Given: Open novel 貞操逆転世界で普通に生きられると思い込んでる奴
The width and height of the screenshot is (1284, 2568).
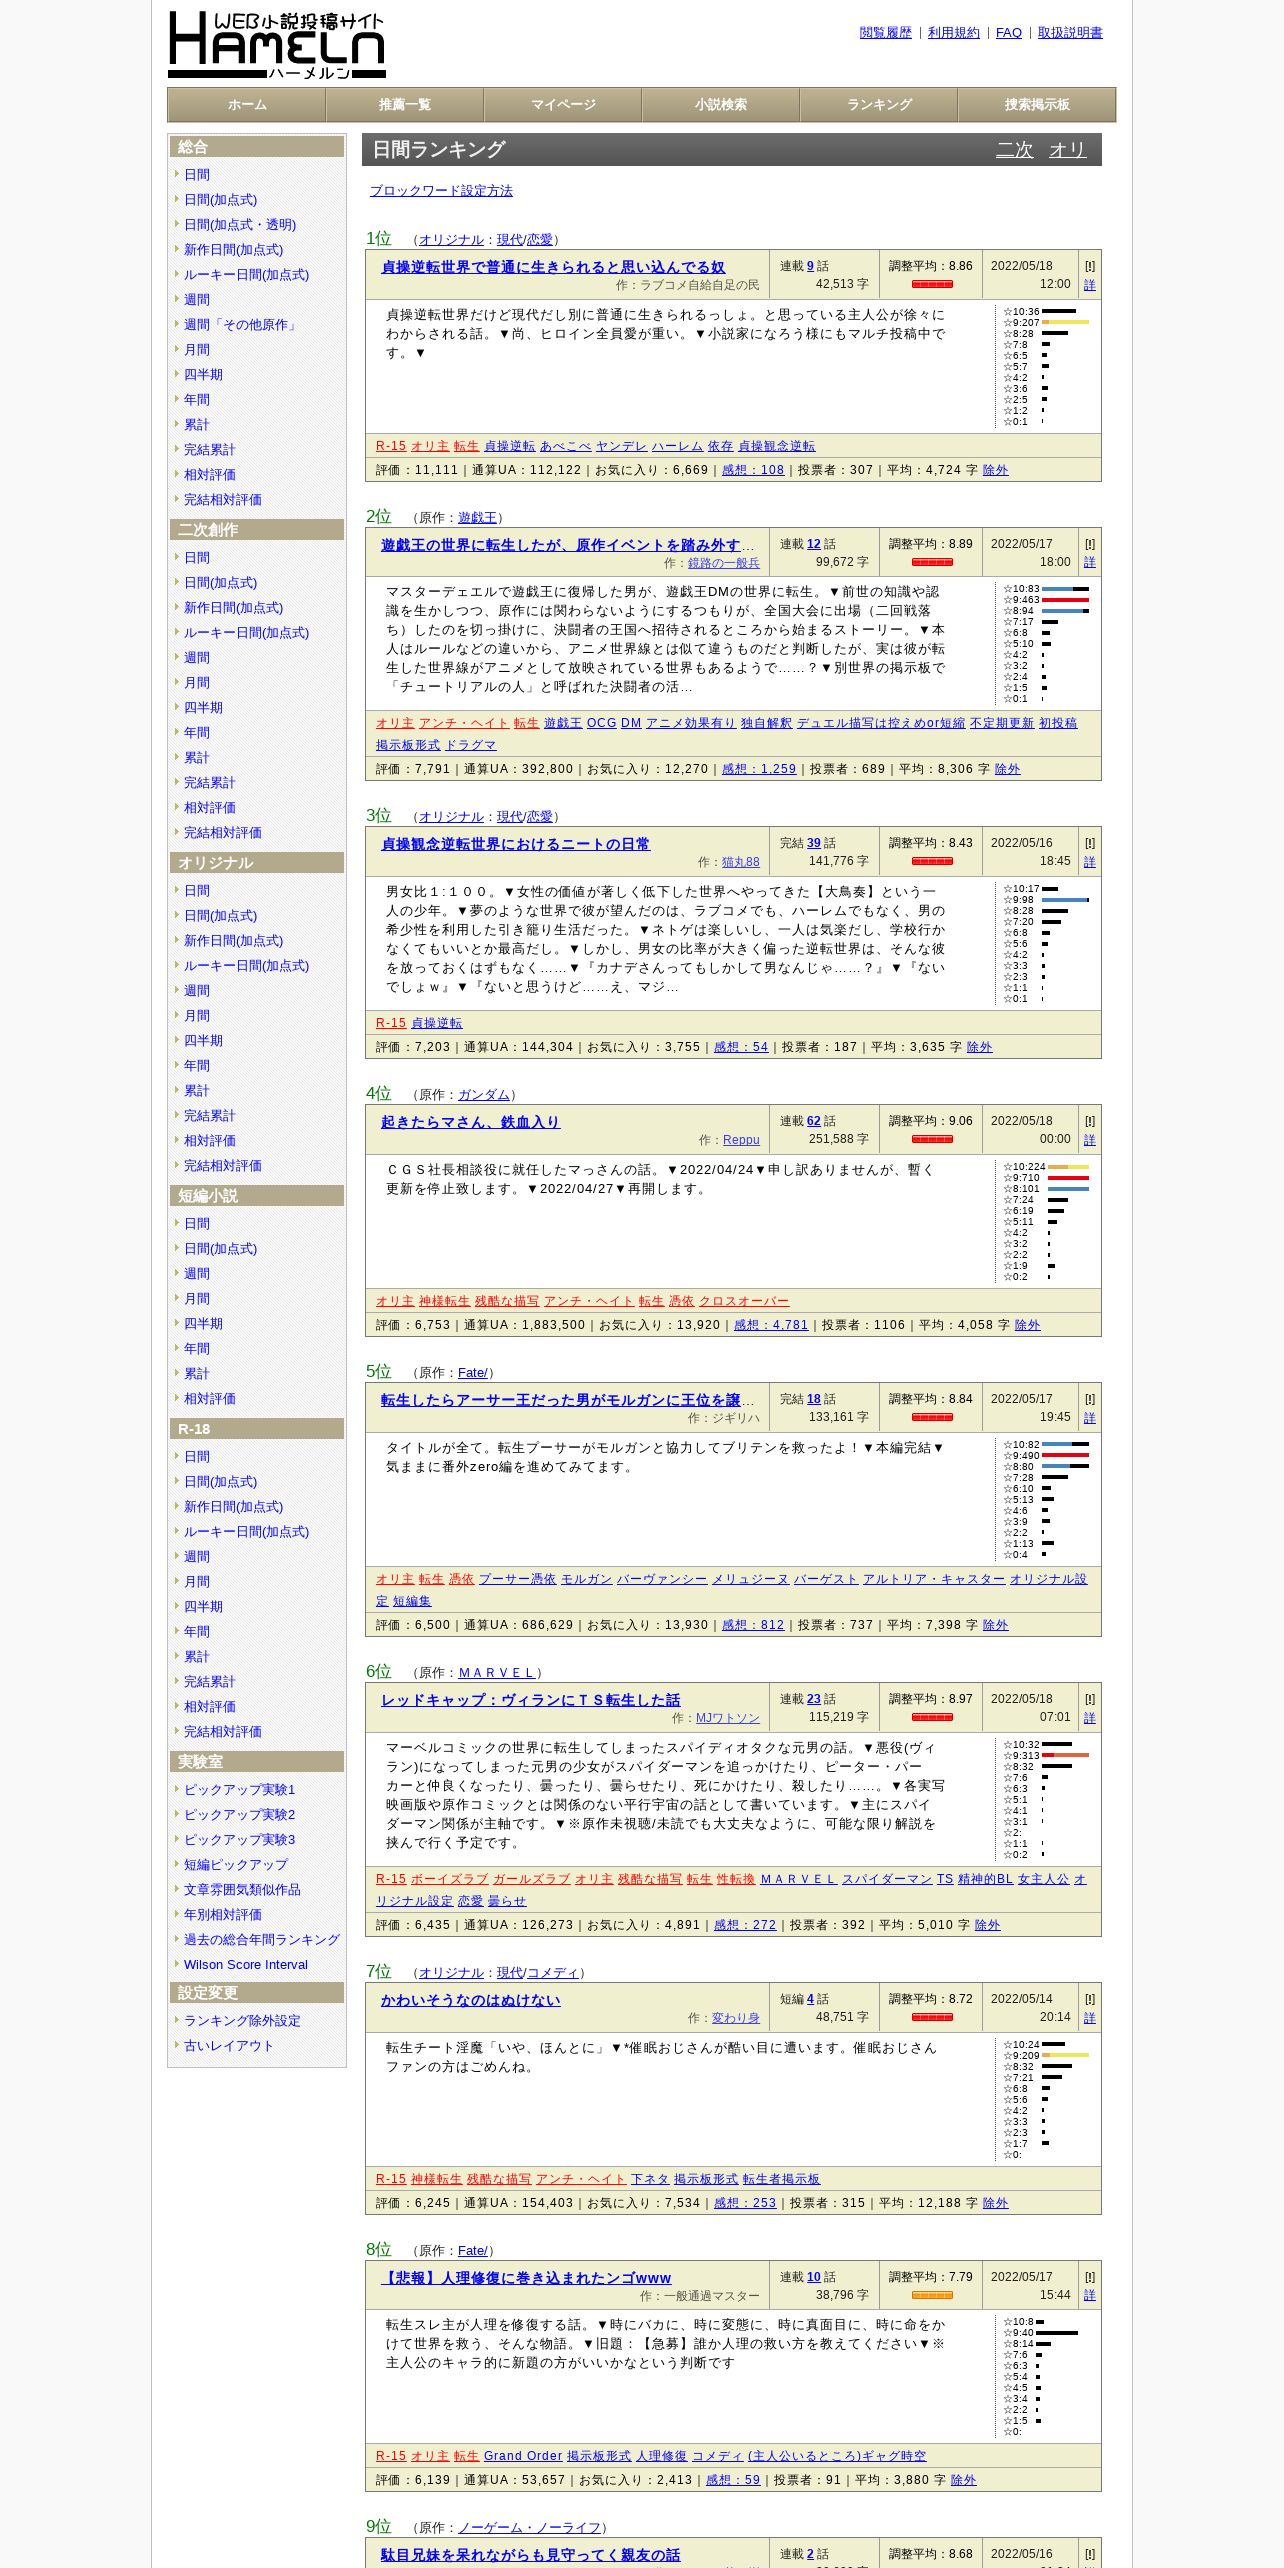Looking at the screenshot, I should 553,267.
